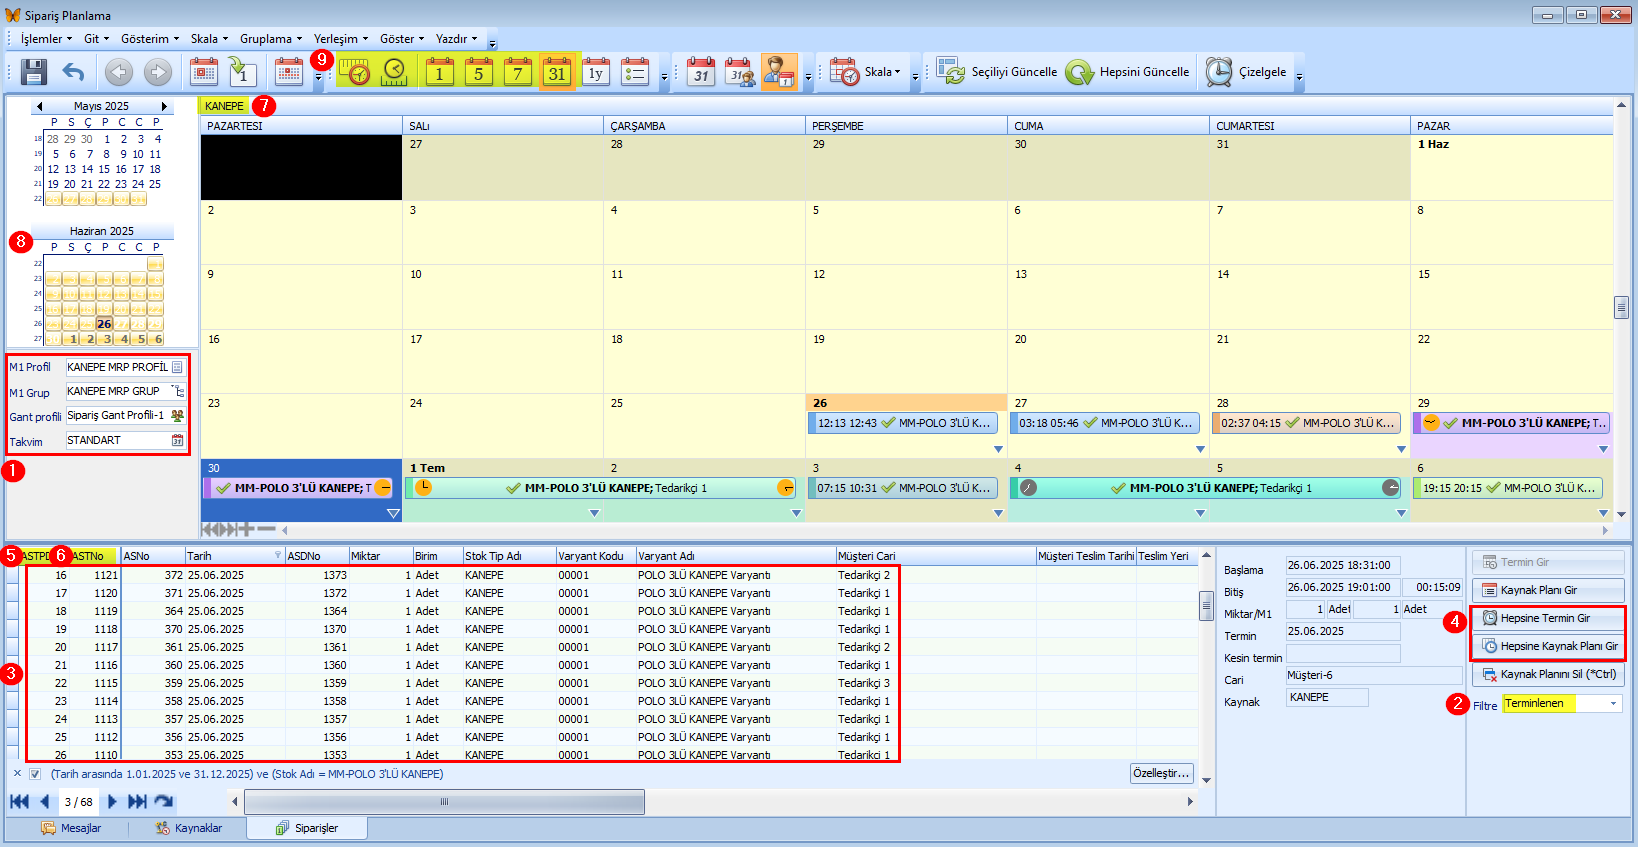1638x847 pixels.
Task: Select the 31-day month view
Action: click(557, 72)
